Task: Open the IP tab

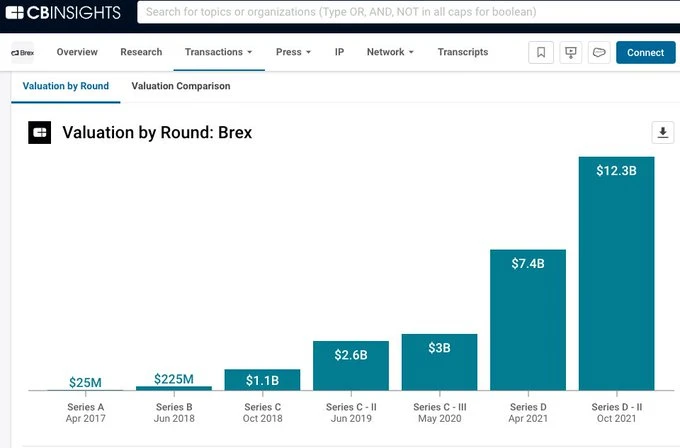Action: pos(340,52)
